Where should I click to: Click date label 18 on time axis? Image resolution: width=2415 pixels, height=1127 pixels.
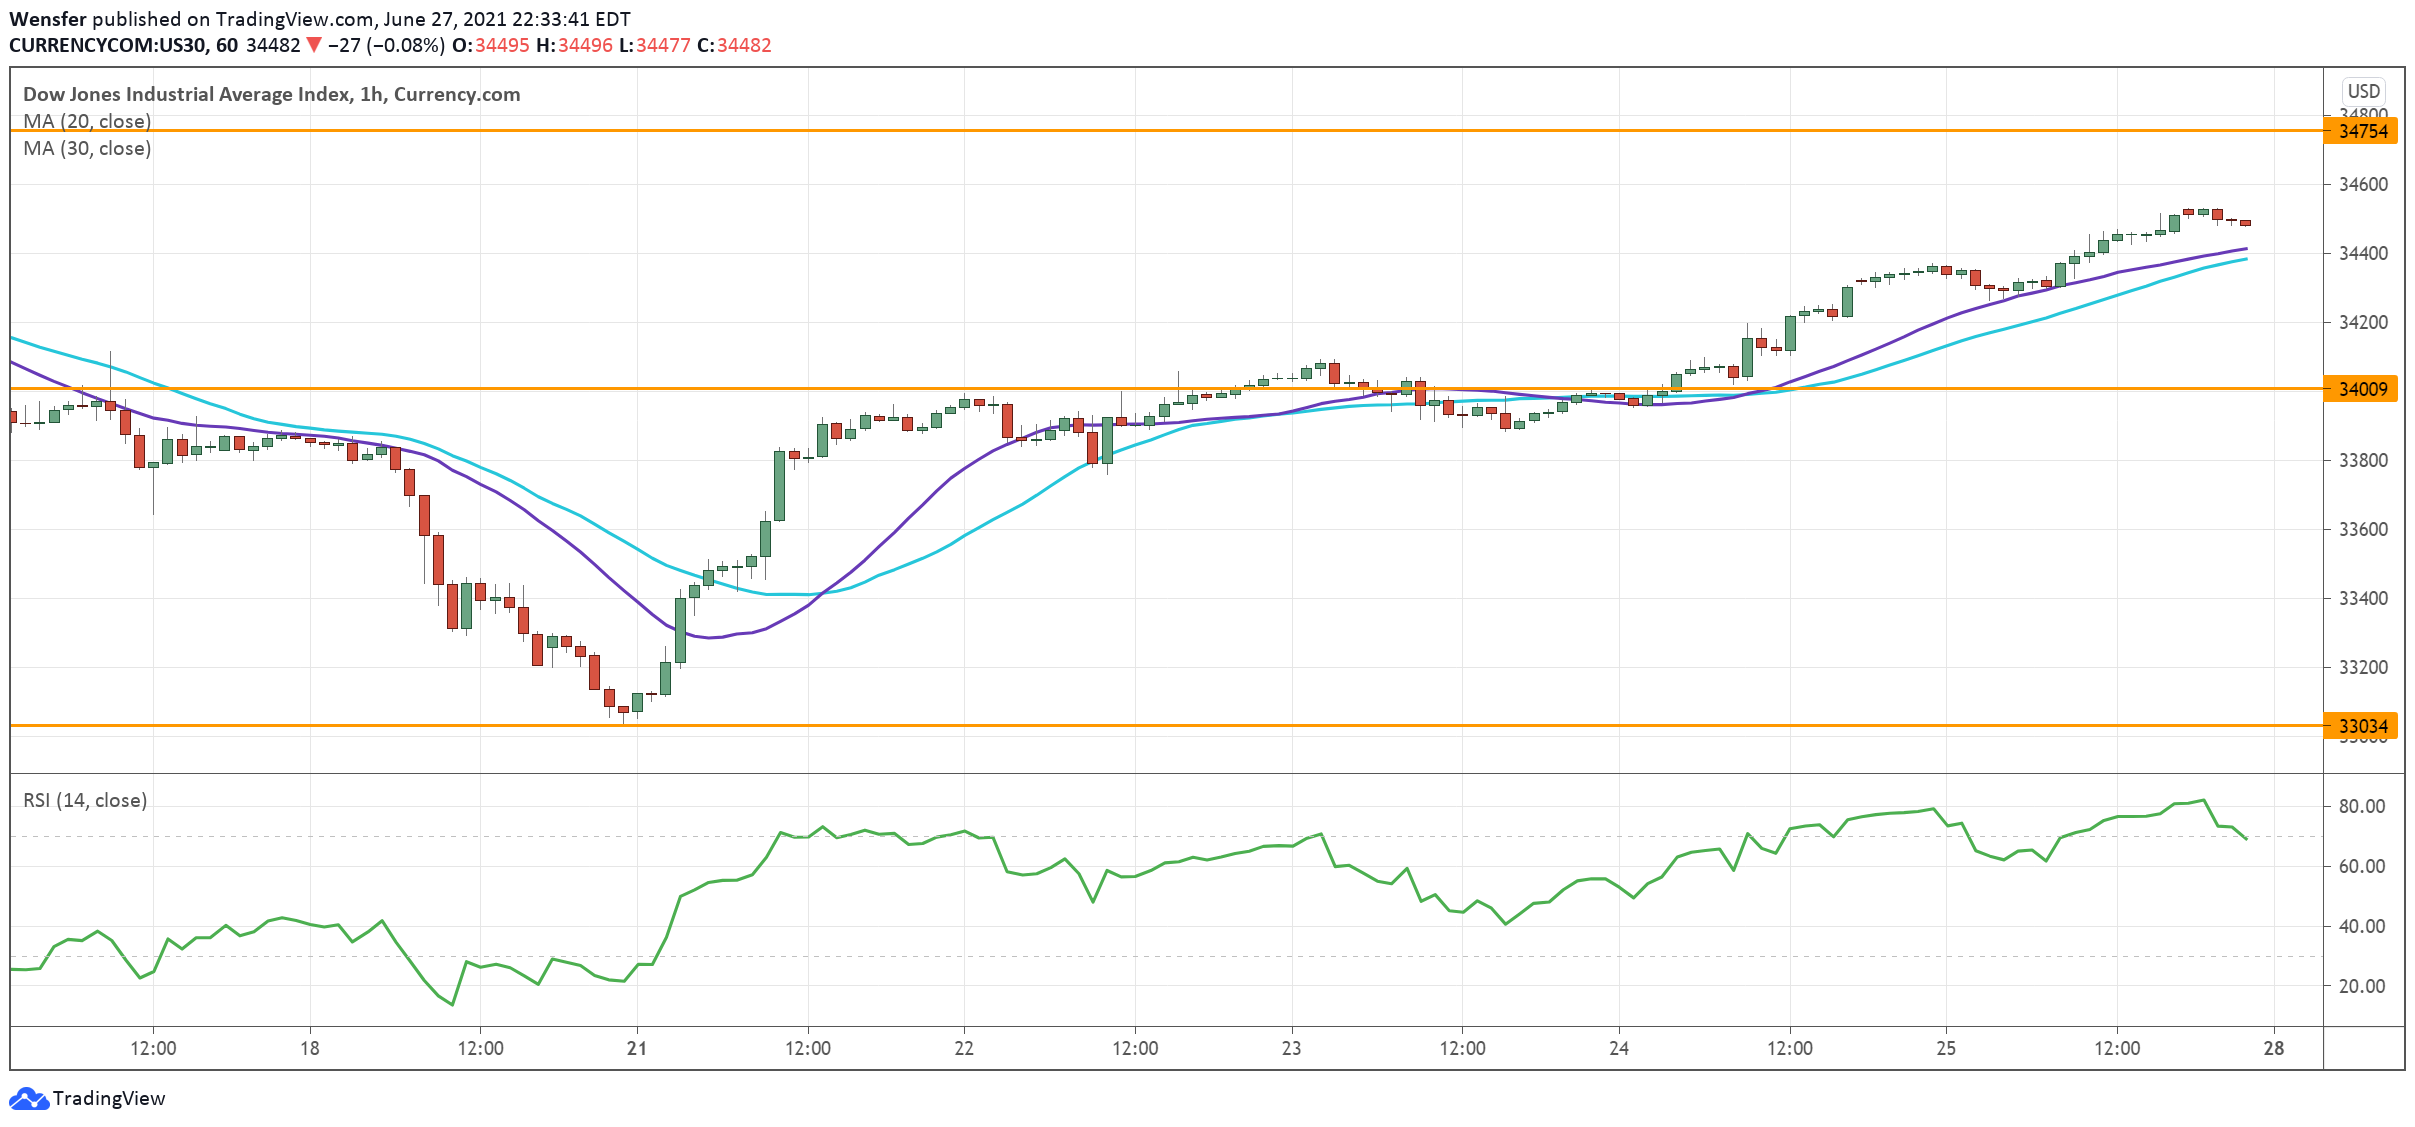[310, 1048]
